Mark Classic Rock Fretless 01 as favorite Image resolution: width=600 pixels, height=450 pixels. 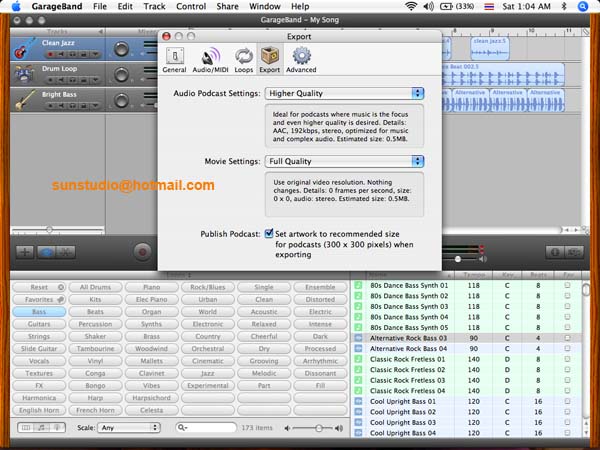[567, 359]
